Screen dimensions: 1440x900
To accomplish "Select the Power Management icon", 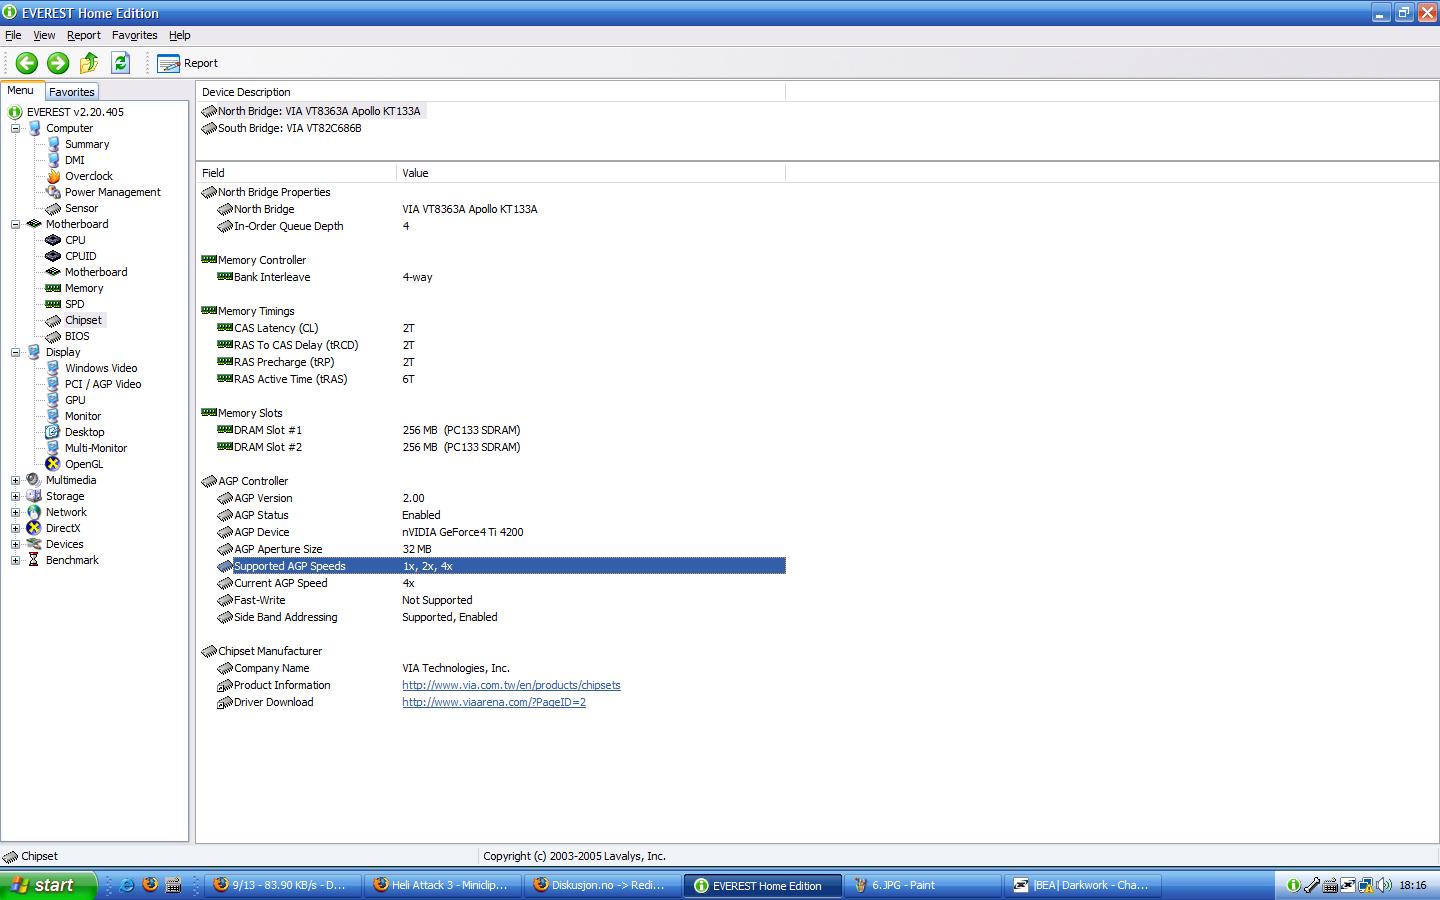I will coord(53,192).
